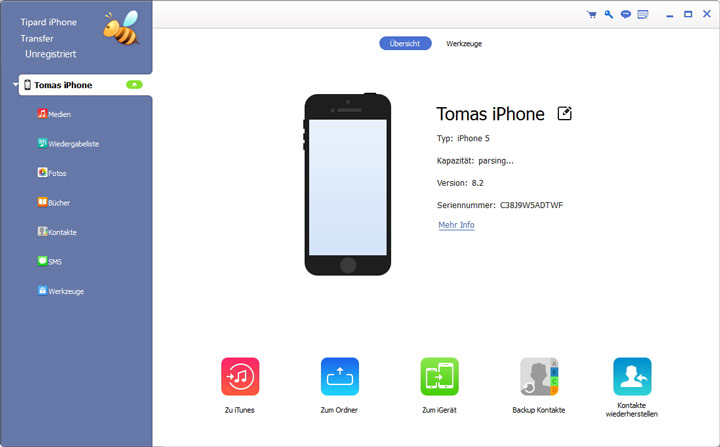This screenshot has width=720, height=447.
Task: Open the feedback speech bubble icon
Action: pyautogui.click(x=625, y=15)
